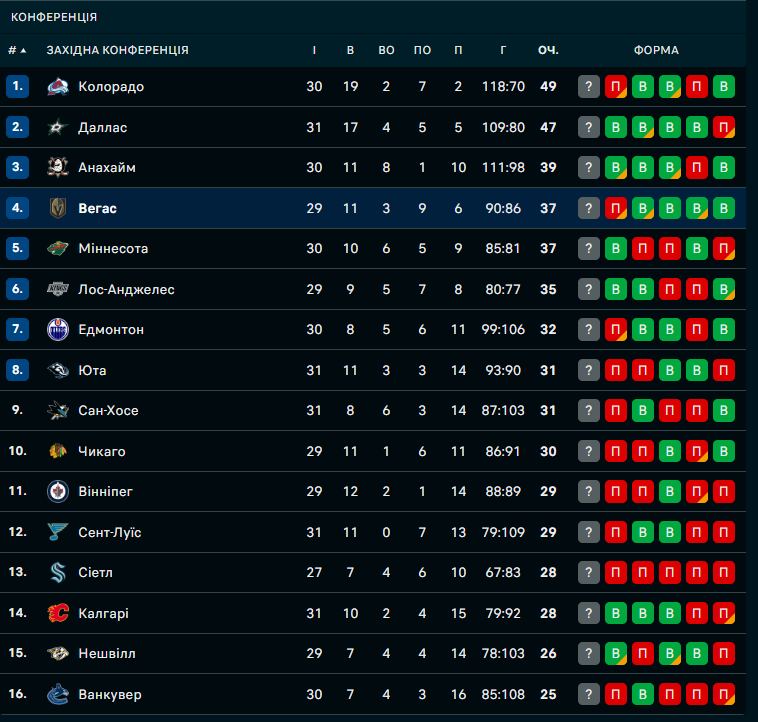Click the Minnesota Wild team logo
758x722 pixels.
pos(58,249)
